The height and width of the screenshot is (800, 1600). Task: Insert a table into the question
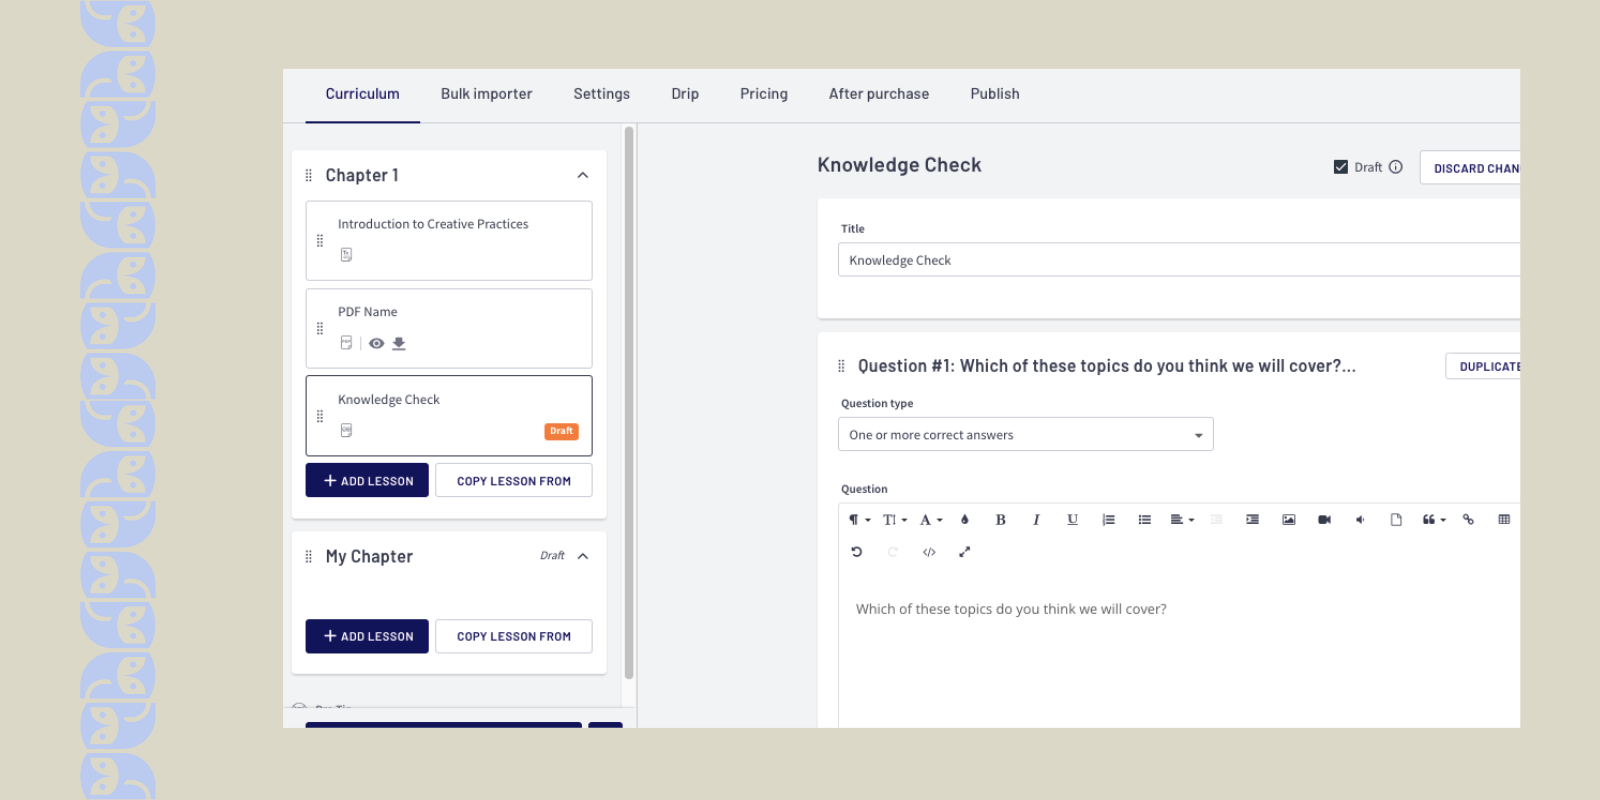[1504, 520]
